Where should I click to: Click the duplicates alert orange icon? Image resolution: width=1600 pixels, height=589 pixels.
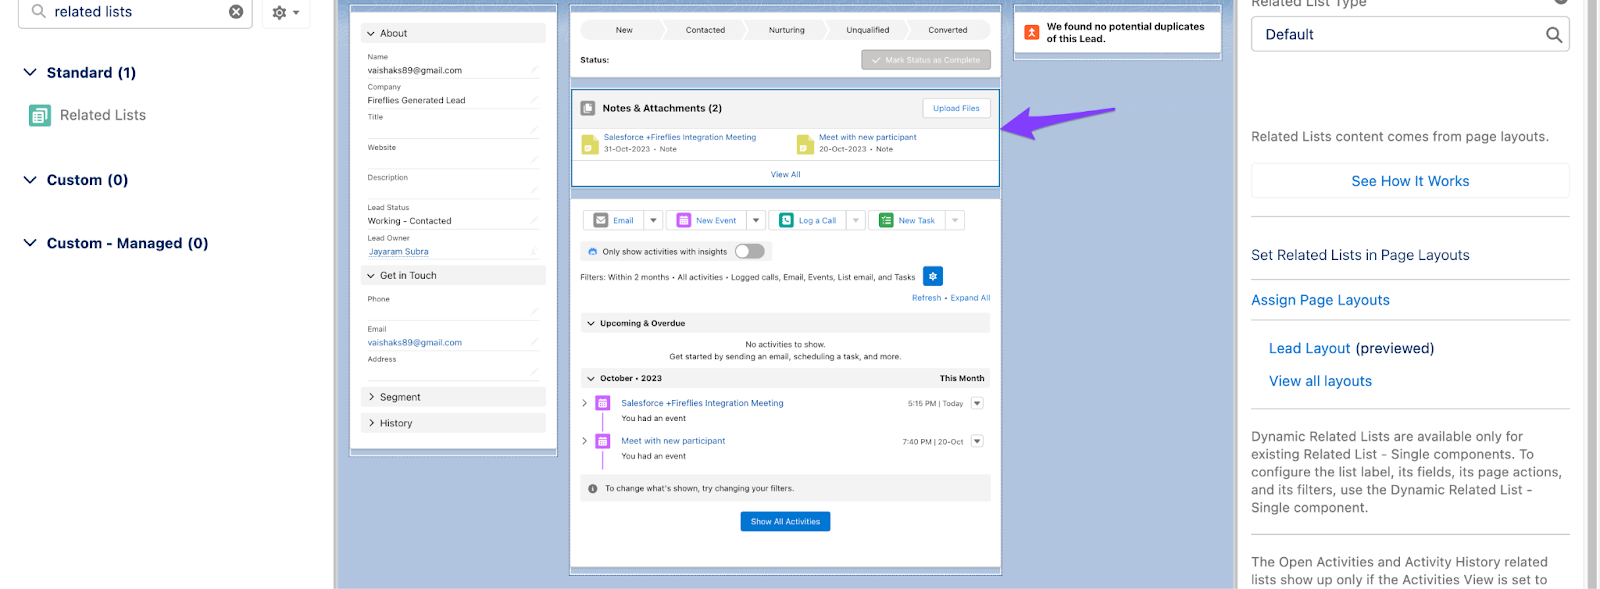1032,32
